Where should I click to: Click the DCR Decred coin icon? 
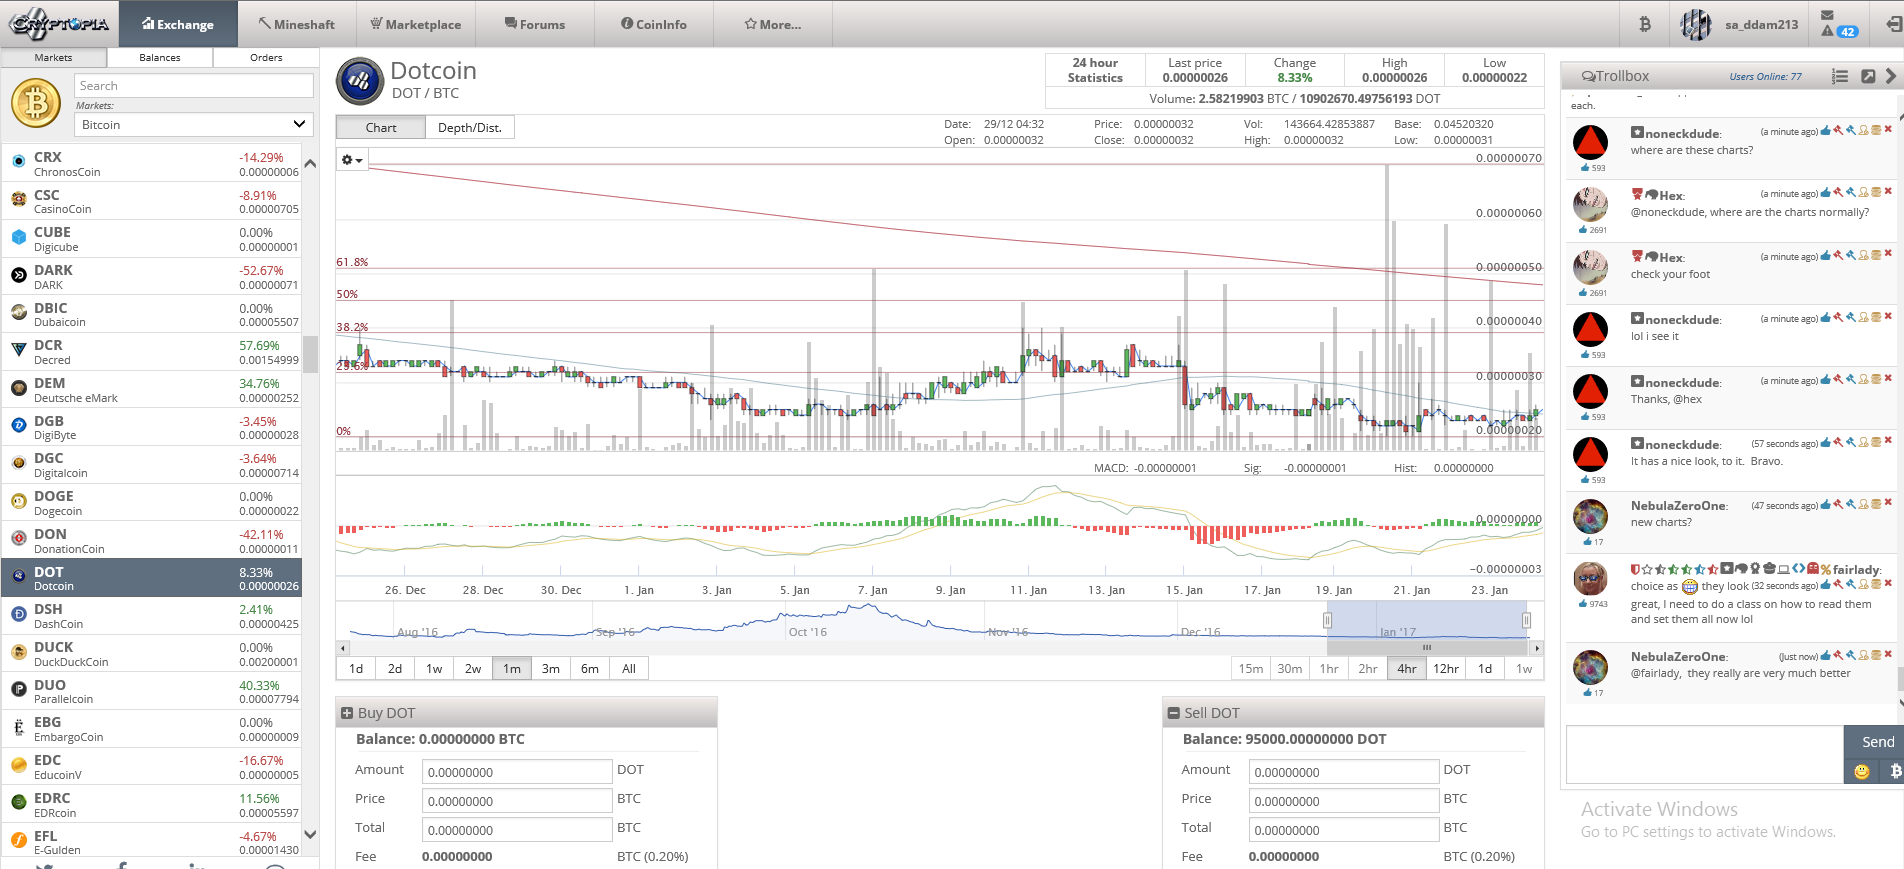18,350
